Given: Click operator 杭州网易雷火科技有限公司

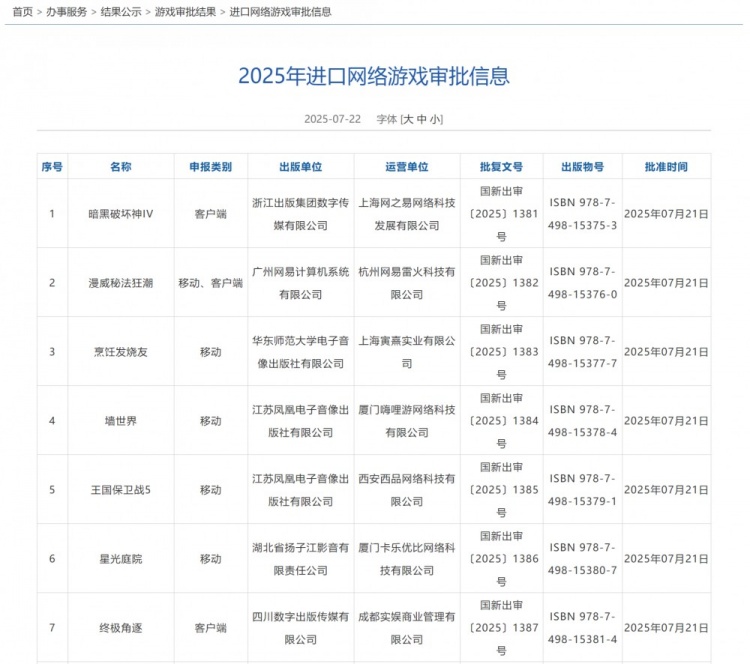Looking at the screenshot, I should click(407, 283).
